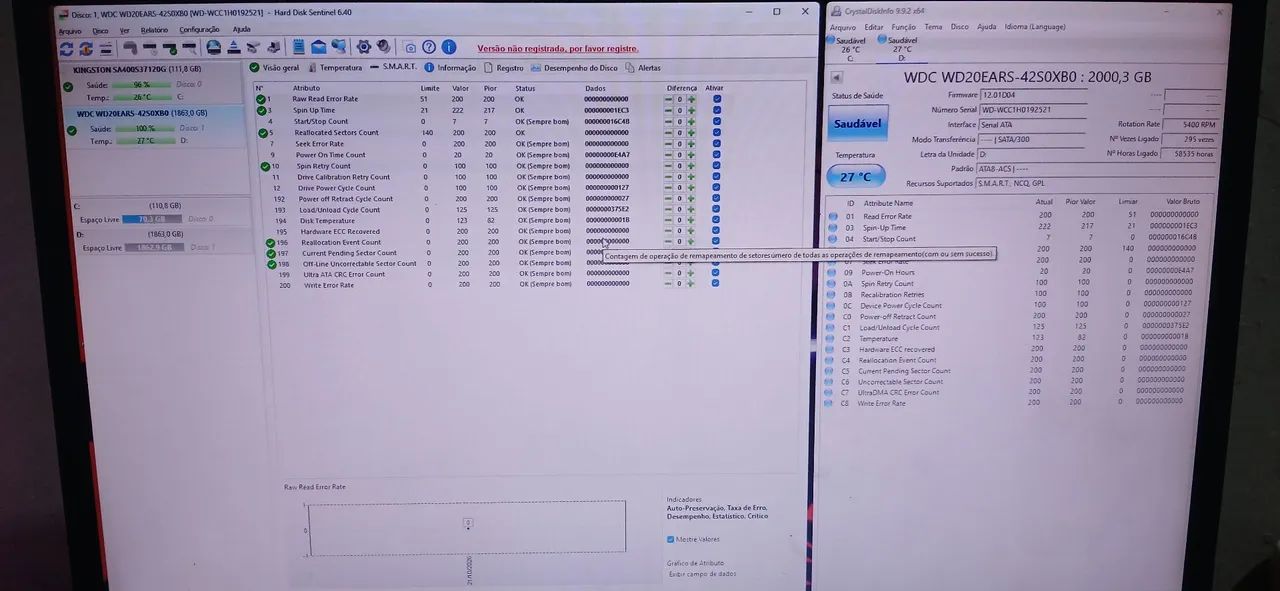The width and height of the screenshot is (1280, 591).
Task: Click the report notepad icon in toolbar
Action: tap(298, 47)
